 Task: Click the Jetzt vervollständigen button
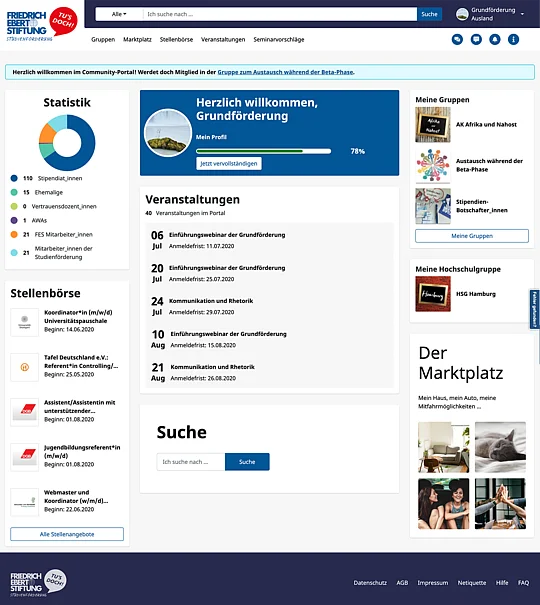(x=229, y=164)
